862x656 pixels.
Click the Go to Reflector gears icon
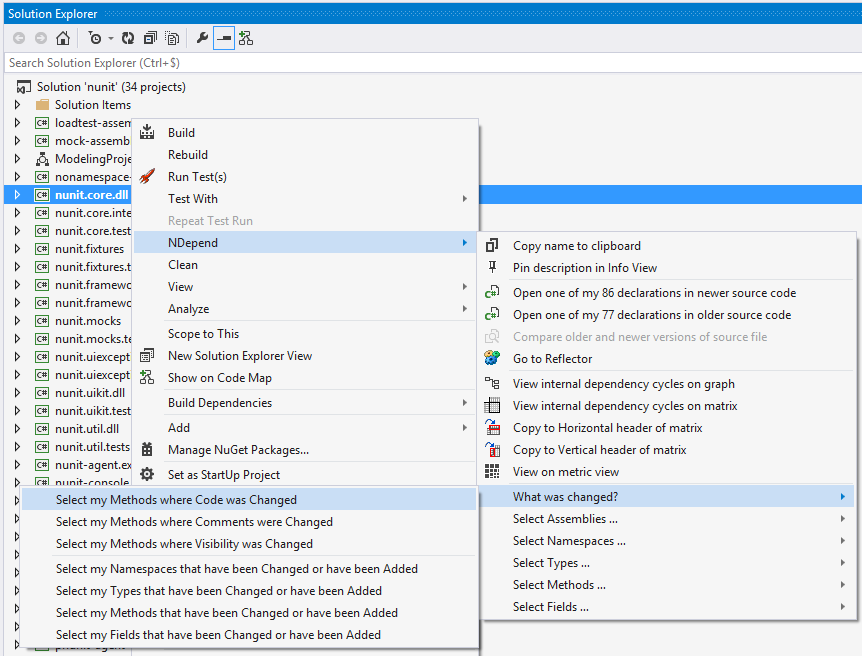pos(491,358)
